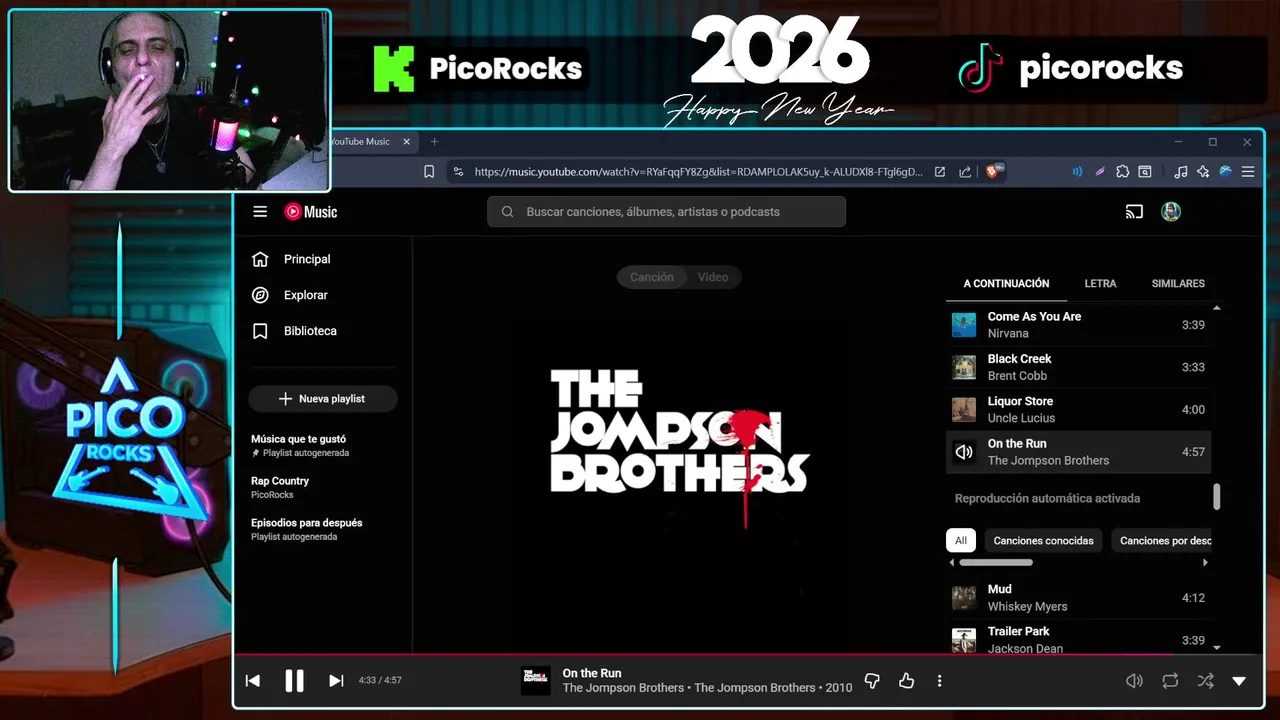Screen dimensions: 1280x720
Task: Switch player to Video mode
Action: [713, 277]
